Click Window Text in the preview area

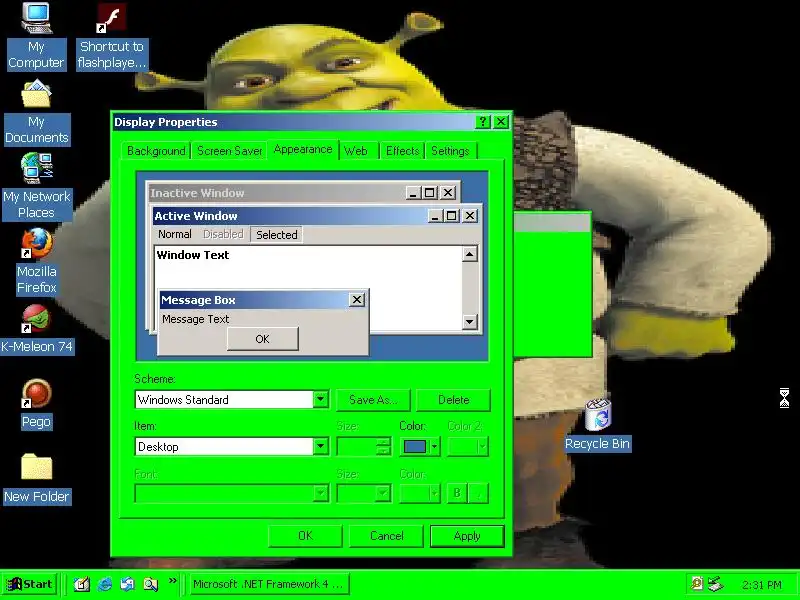(x=193, y=255)
